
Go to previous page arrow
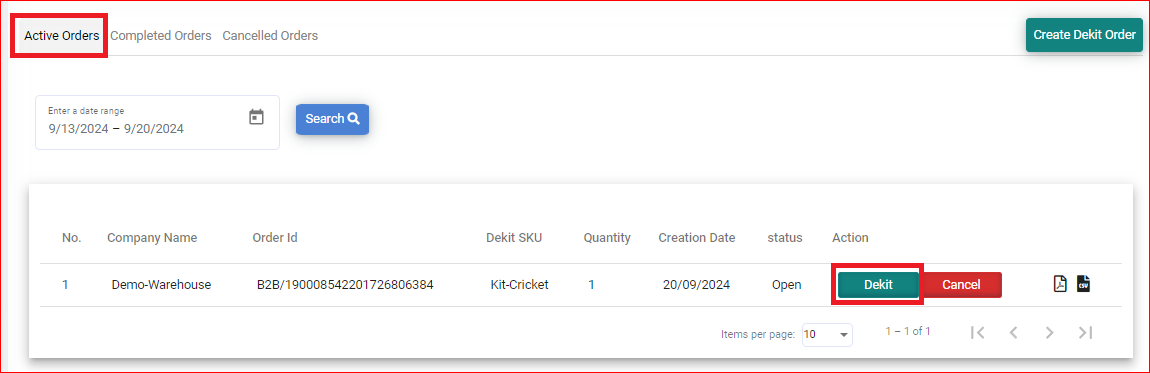pos(1014,333)
